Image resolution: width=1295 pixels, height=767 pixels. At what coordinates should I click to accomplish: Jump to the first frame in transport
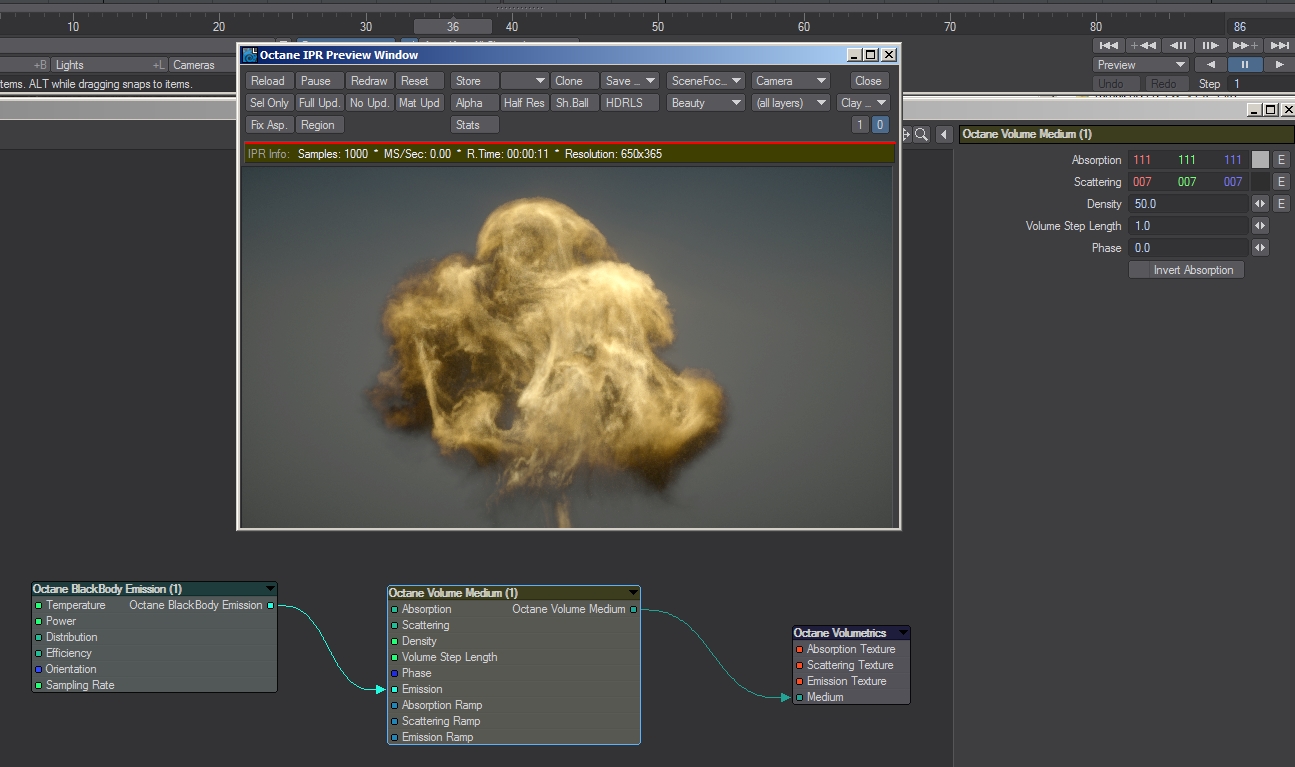1108,45
